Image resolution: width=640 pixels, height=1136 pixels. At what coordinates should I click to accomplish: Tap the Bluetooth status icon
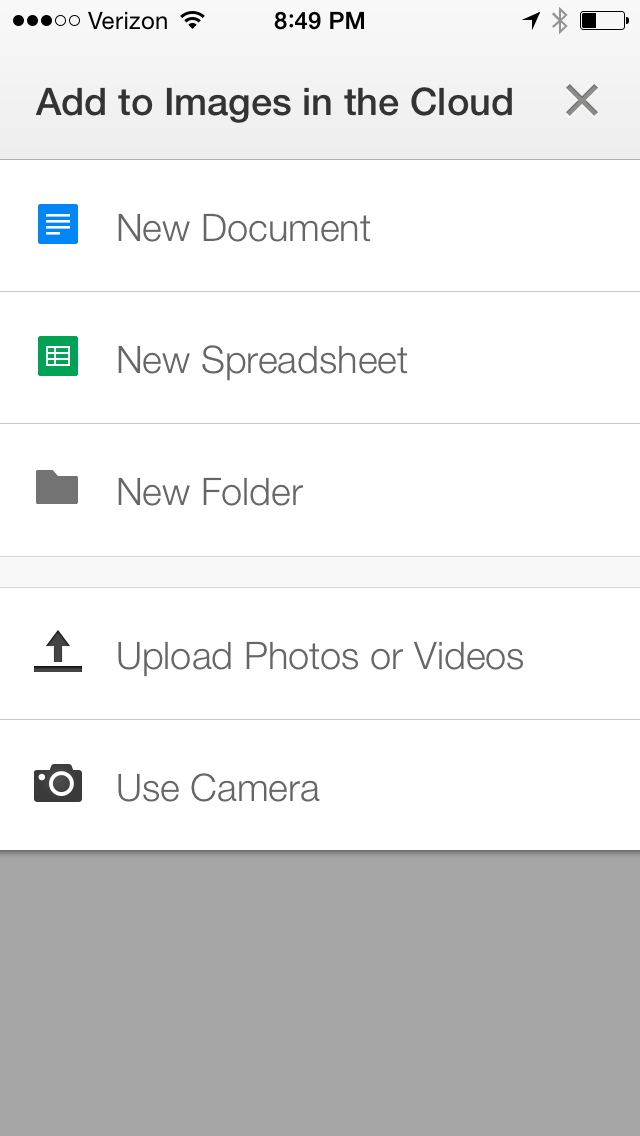[x=560, y=20]
